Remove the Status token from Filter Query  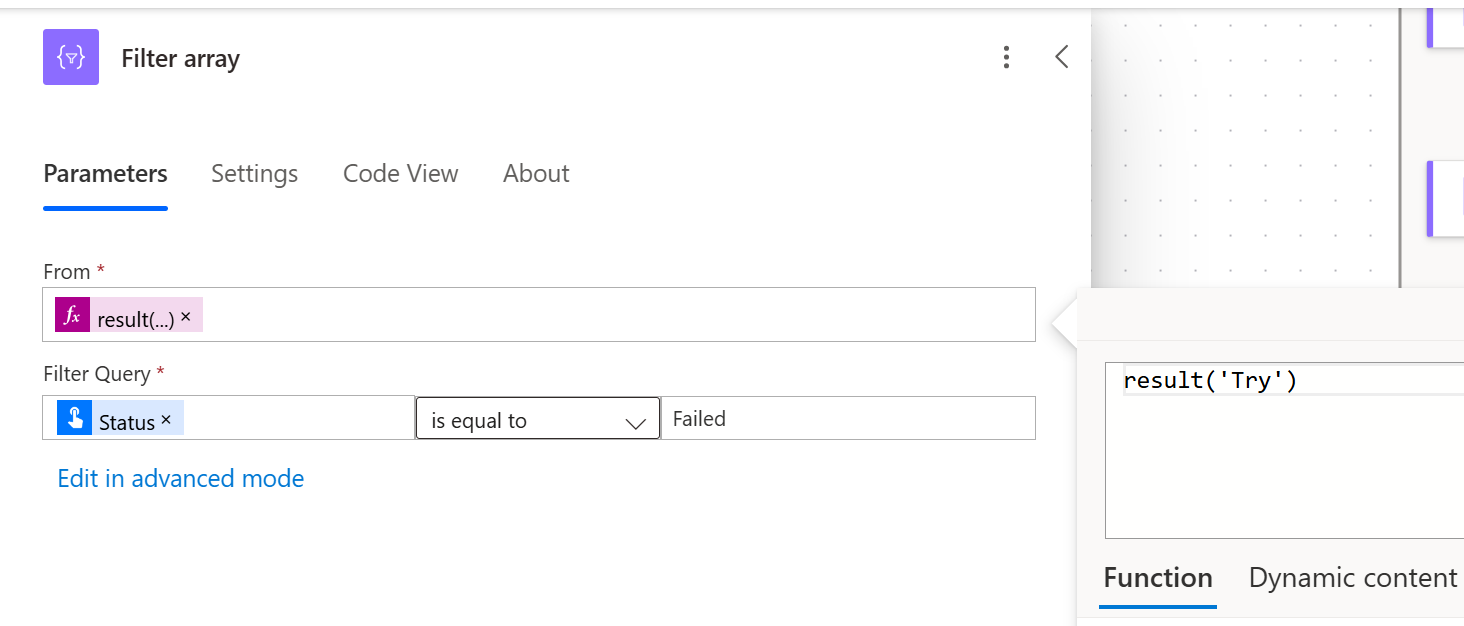(x=166, y=420)
